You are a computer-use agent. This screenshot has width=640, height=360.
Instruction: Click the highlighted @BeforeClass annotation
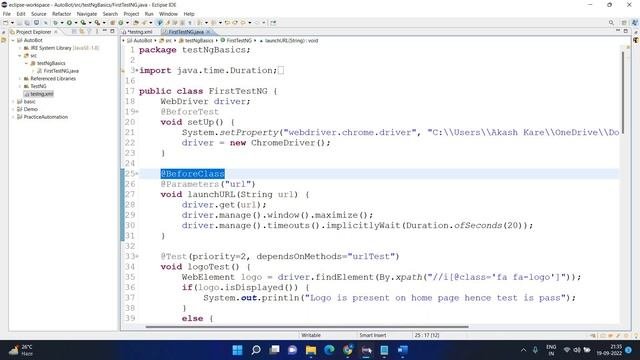(192, 173)
